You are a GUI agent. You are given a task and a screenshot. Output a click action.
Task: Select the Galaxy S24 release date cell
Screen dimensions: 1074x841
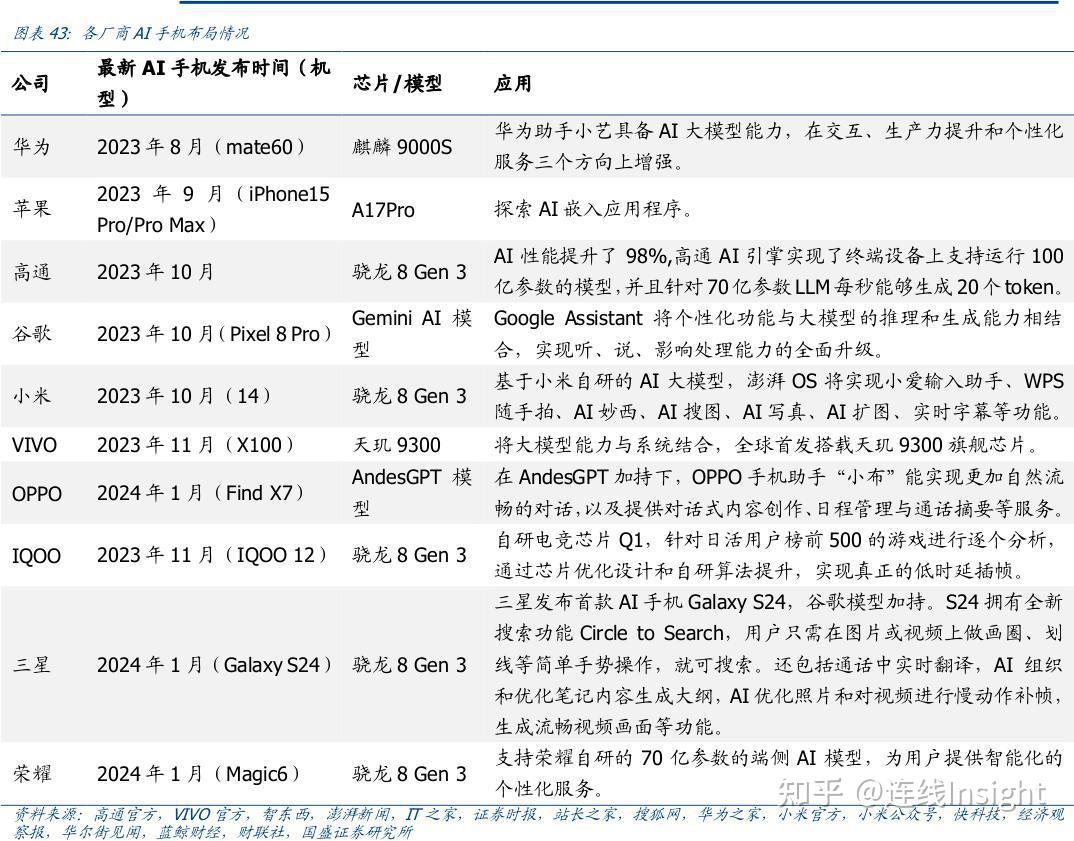coord(215,663)
